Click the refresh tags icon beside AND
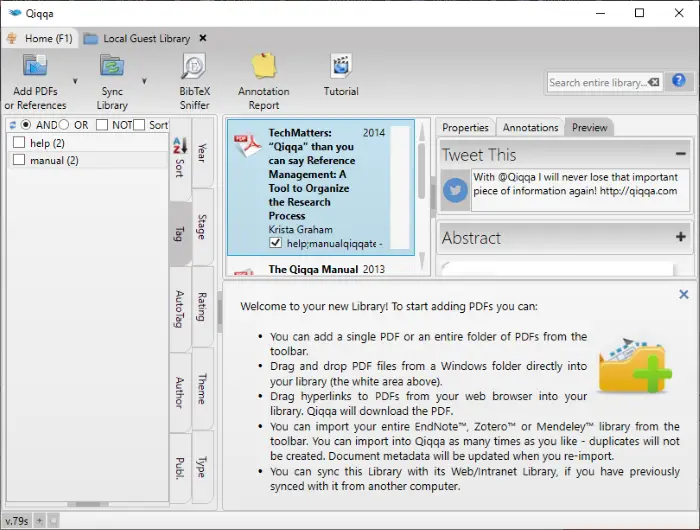 pos(12,125)
